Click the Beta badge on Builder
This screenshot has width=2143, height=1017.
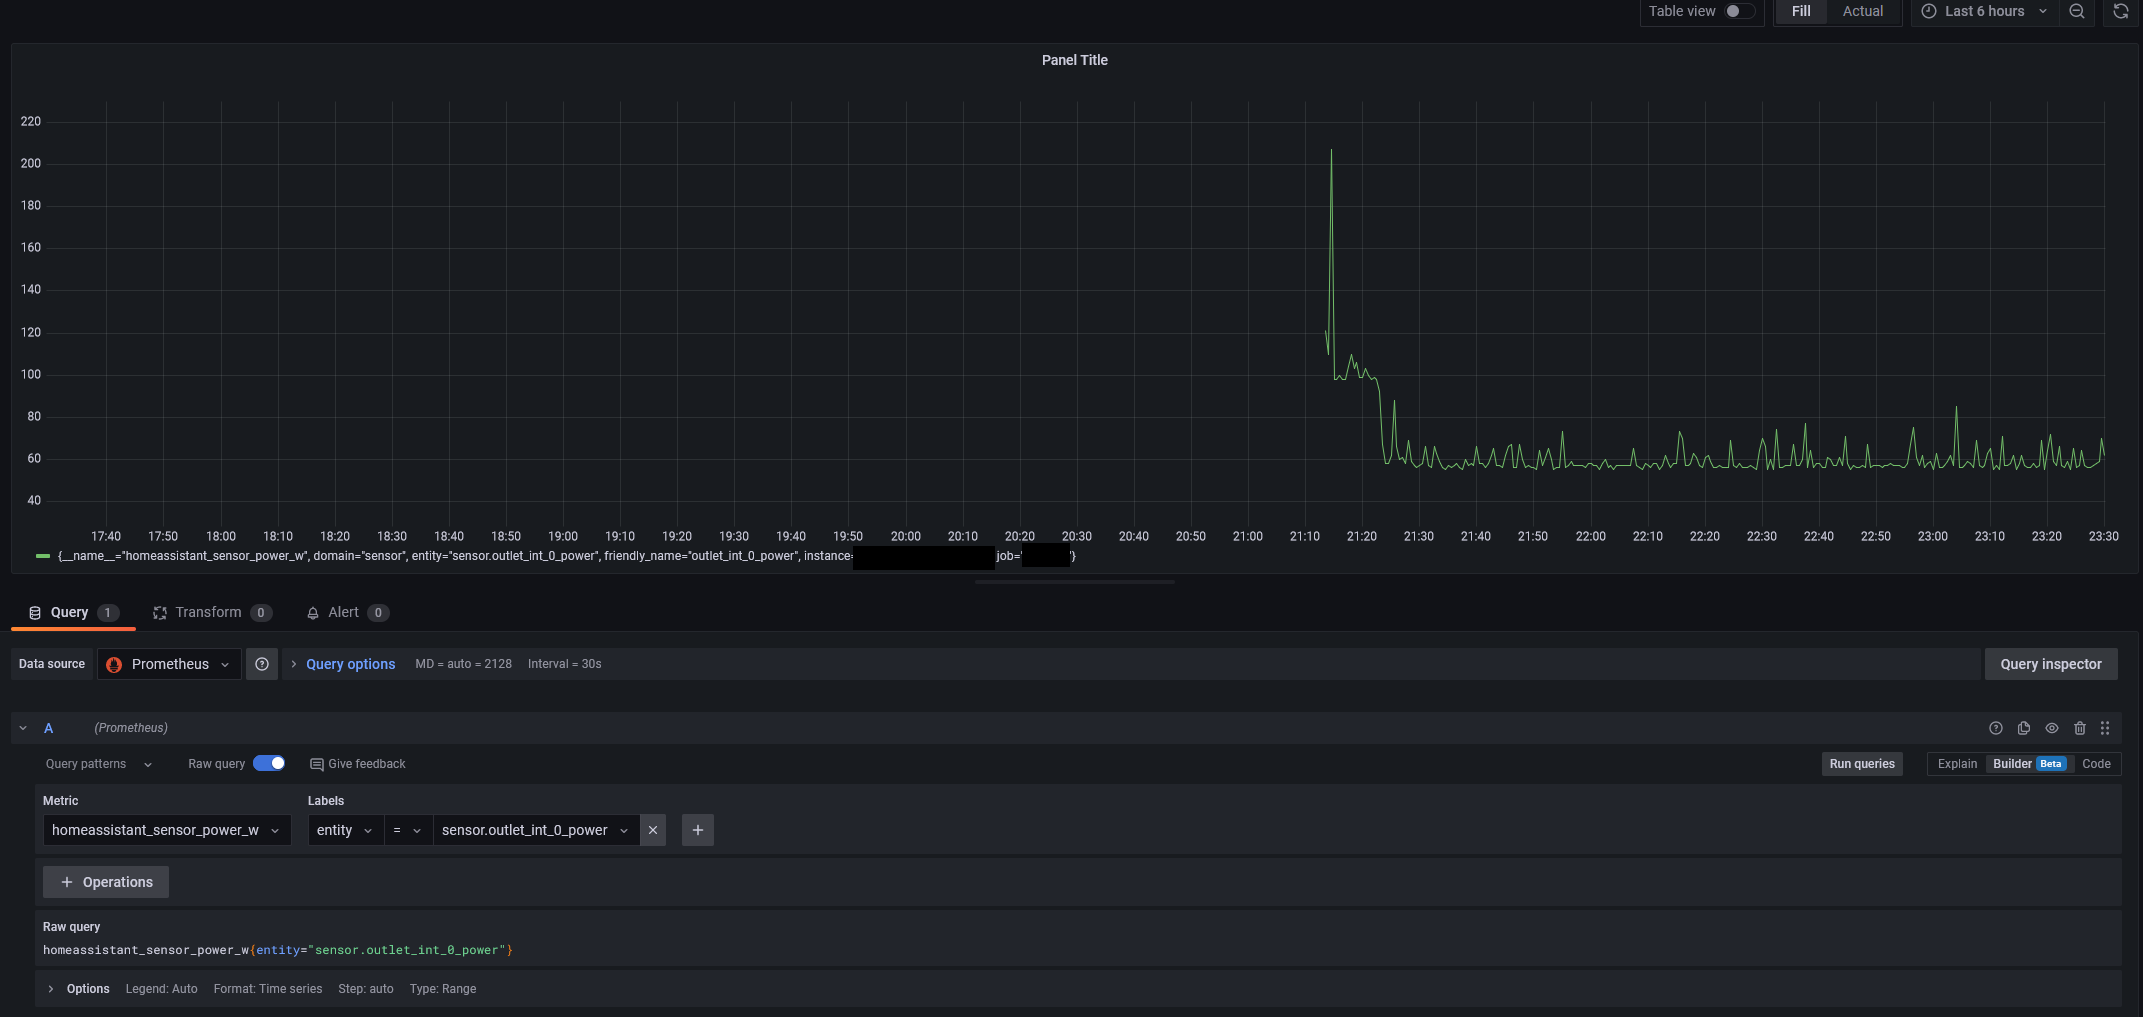coord(2051,764)
